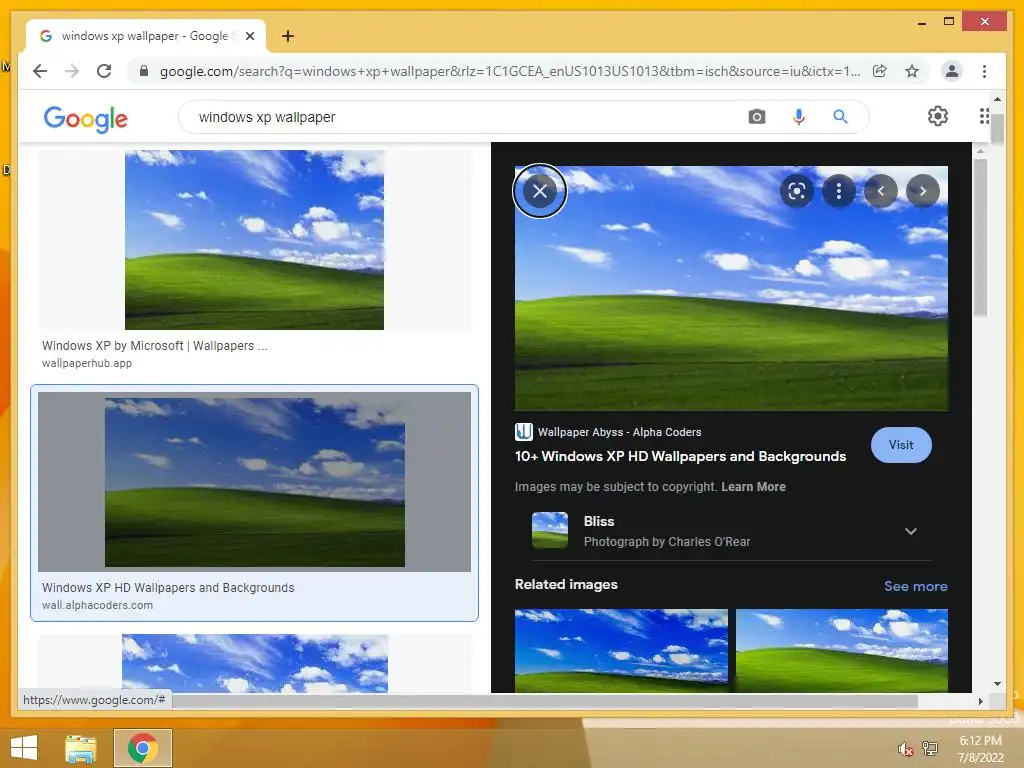Image resolution: width=1024 pixels, height=768 pixels.
Task: Click the browser forward arrow
Action: (x=72, y=71)
